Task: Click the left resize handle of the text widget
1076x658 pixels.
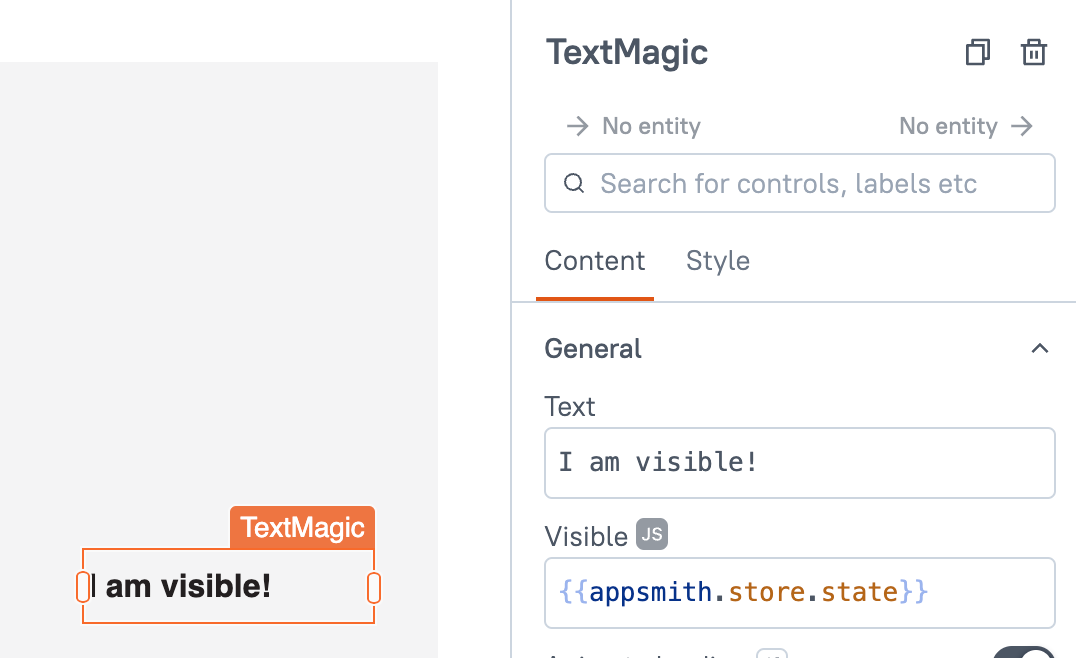Action: [83, 587]
